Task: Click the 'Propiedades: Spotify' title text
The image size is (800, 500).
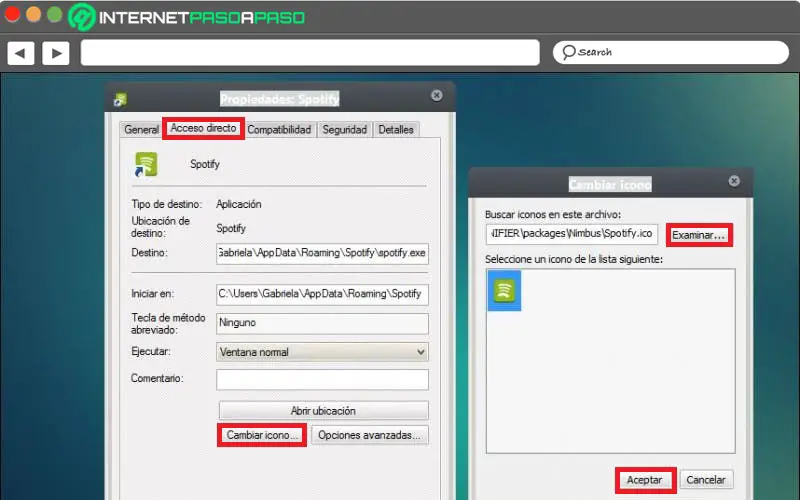Action: pos(280,98)
